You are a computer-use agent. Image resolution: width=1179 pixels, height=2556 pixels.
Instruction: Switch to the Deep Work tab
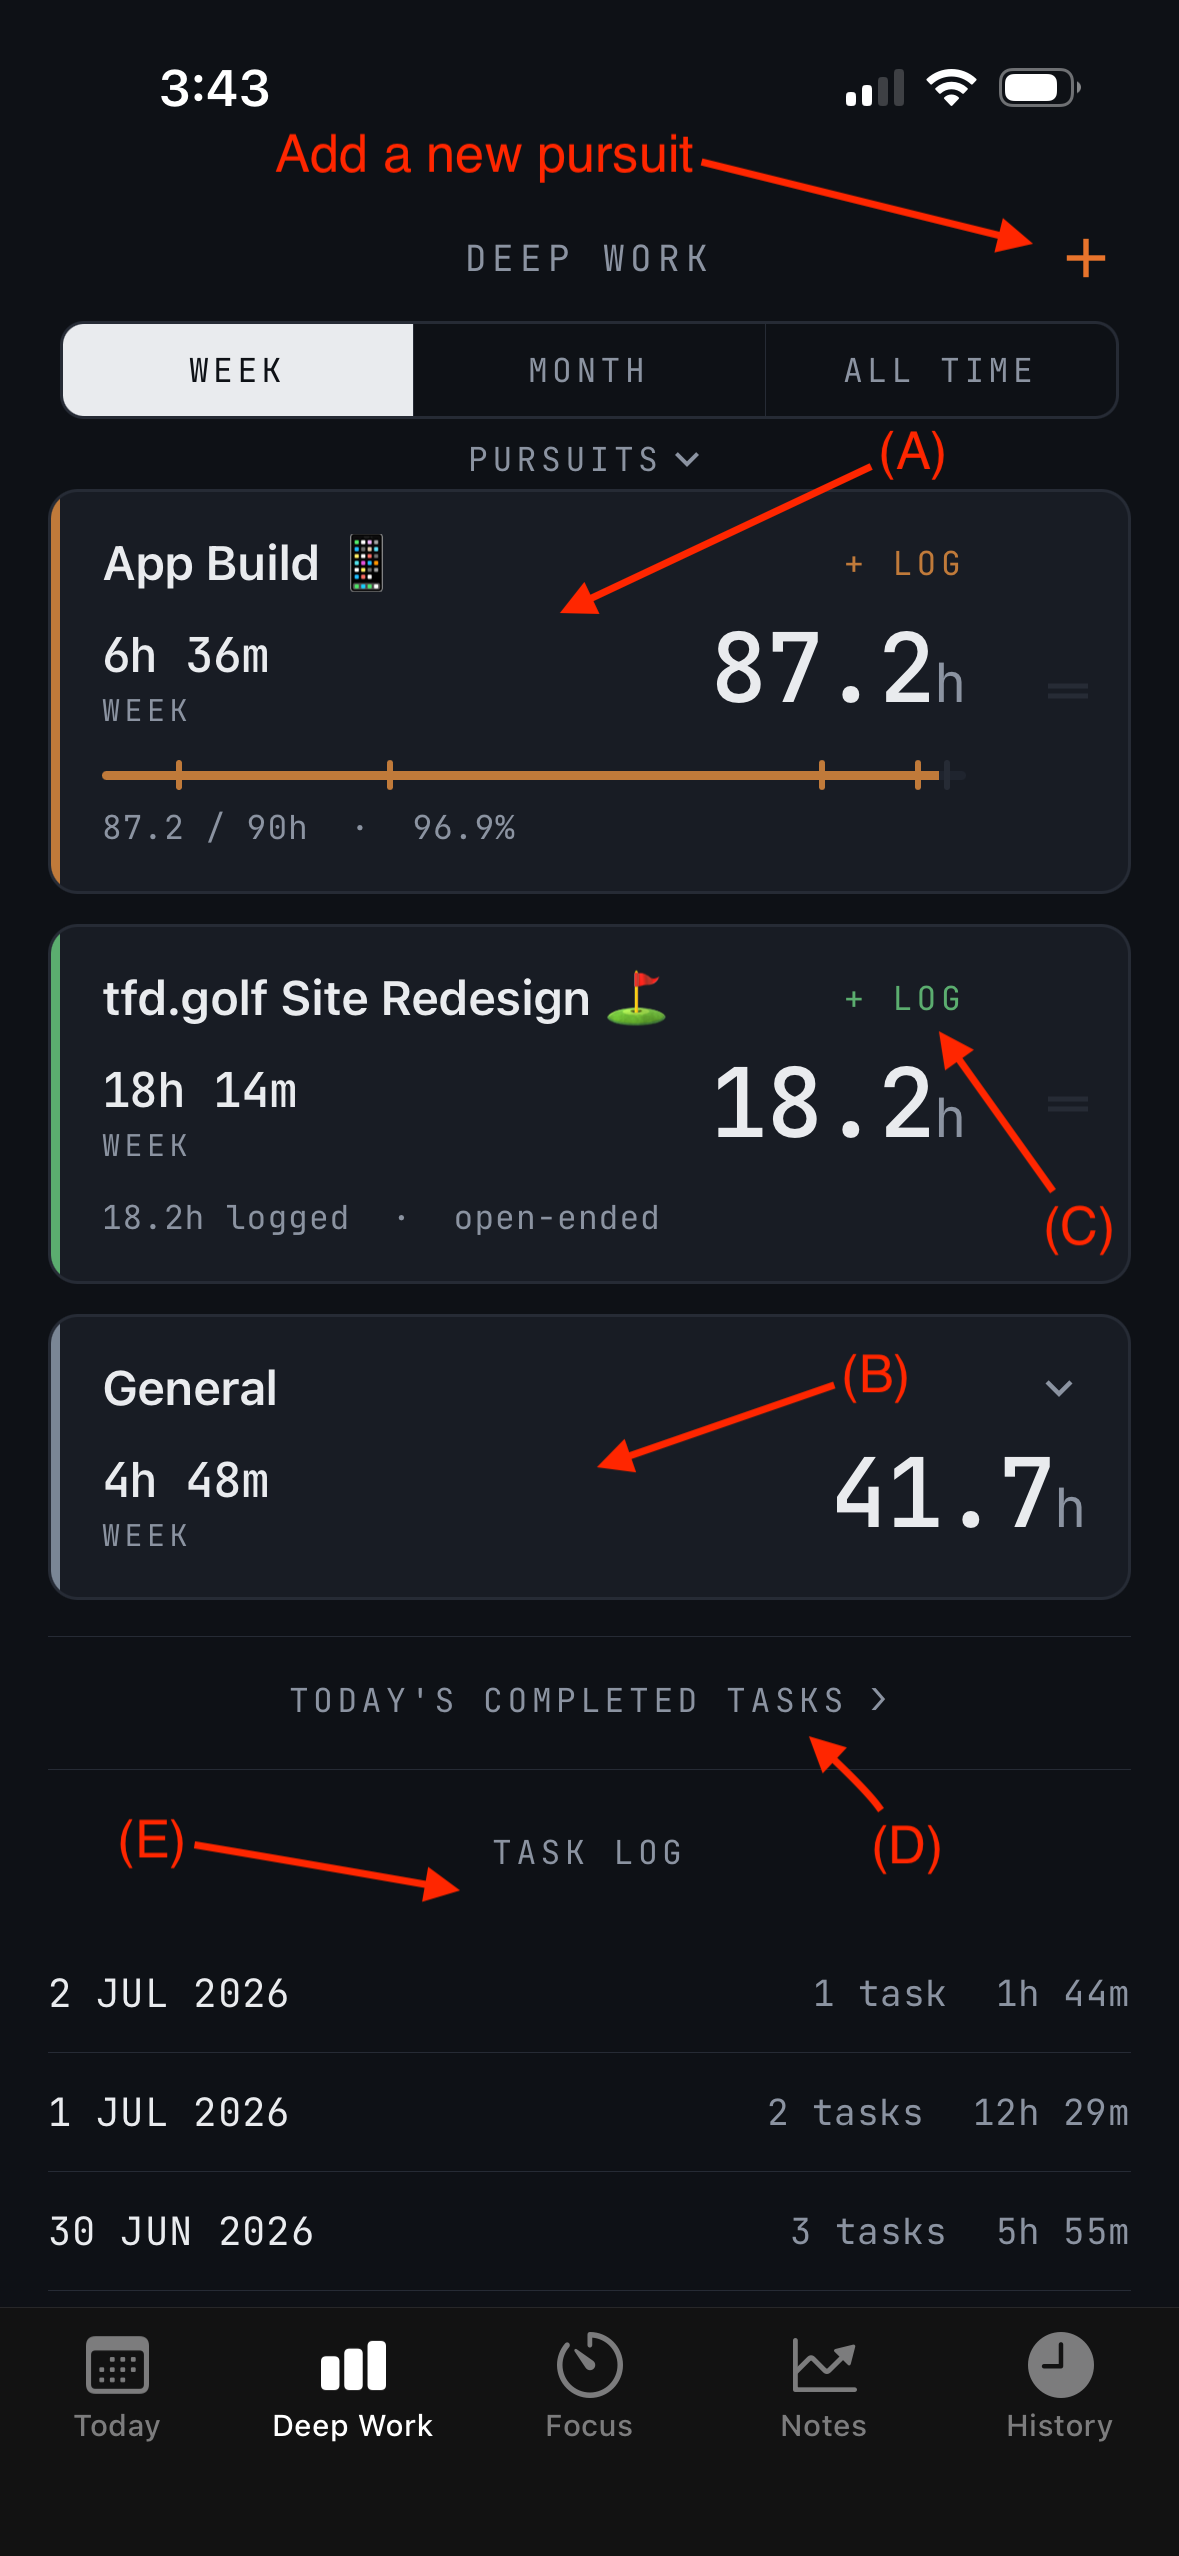353,2388
